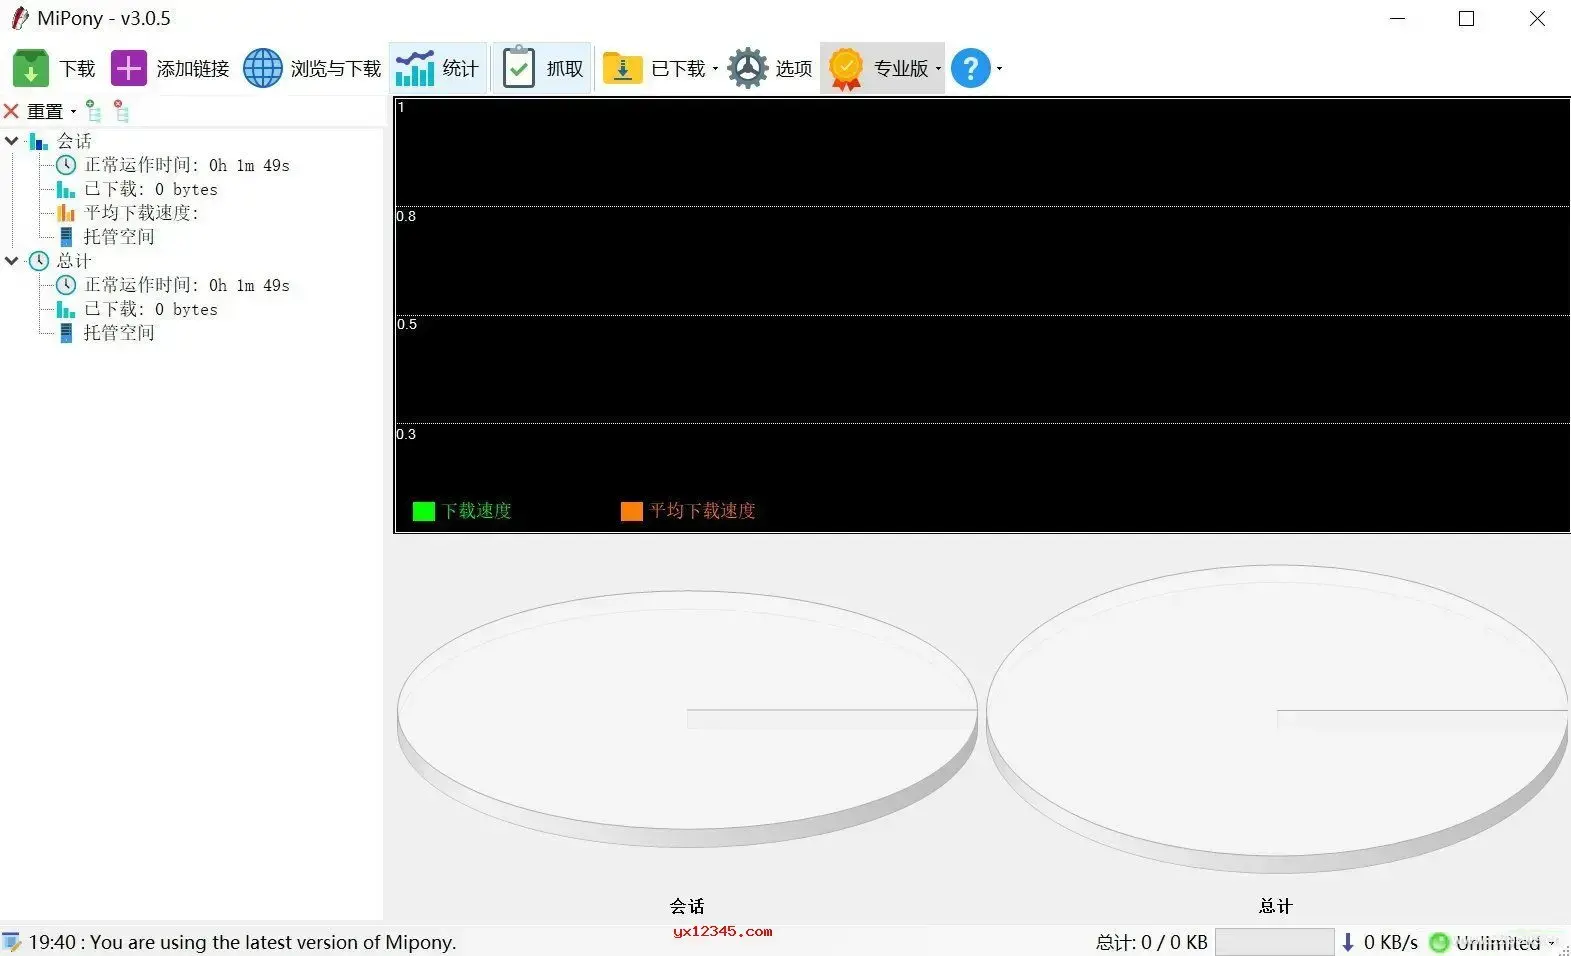Image resolution: width=1571 pixels, height=956 pixels.
Task: Minimize the MiPony window
Action: 1397,18
